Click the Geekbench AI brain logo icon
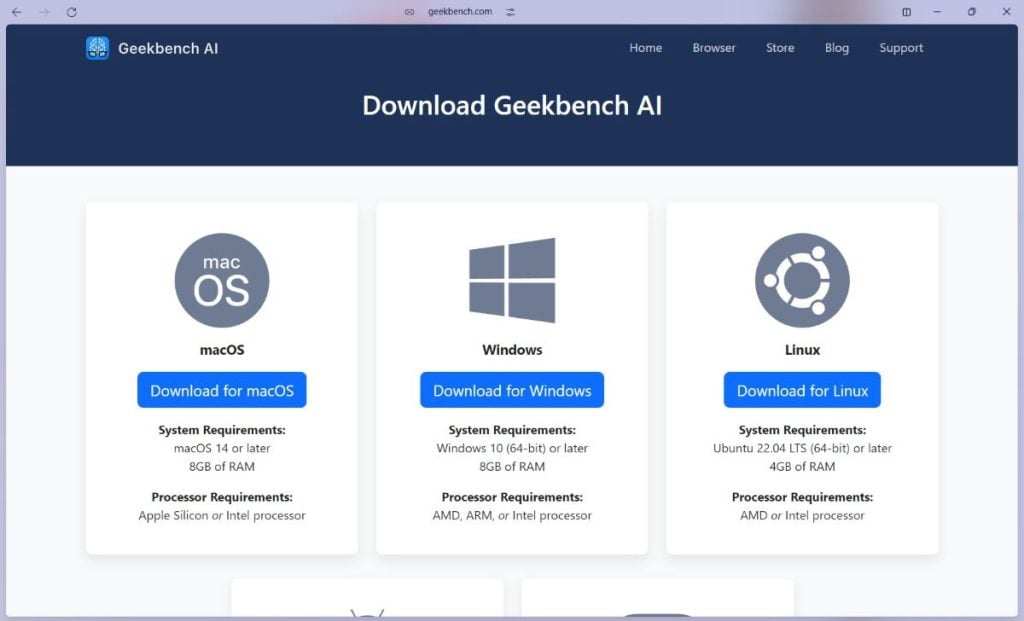 pyautogui.click(x=97, y=48)
